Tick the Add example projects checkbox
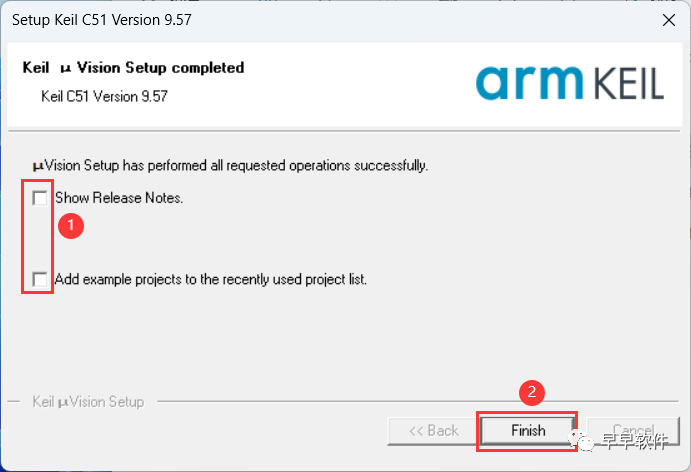 [40, 279]
